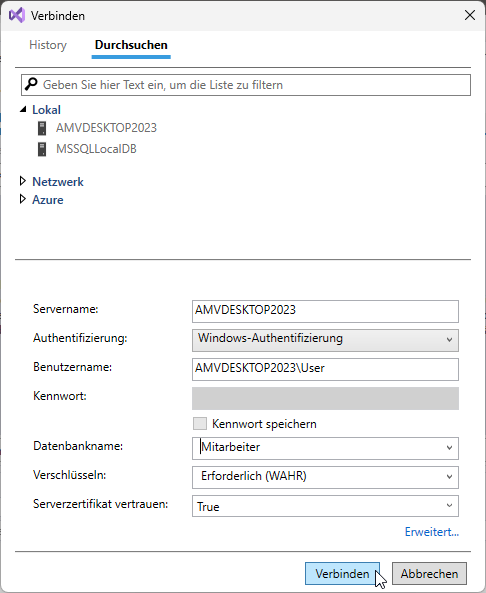The height and width of the screenshot is (593, 486).
Task: Click the server icon next to MSSQLLocalDB
Action: pos(42,149)
